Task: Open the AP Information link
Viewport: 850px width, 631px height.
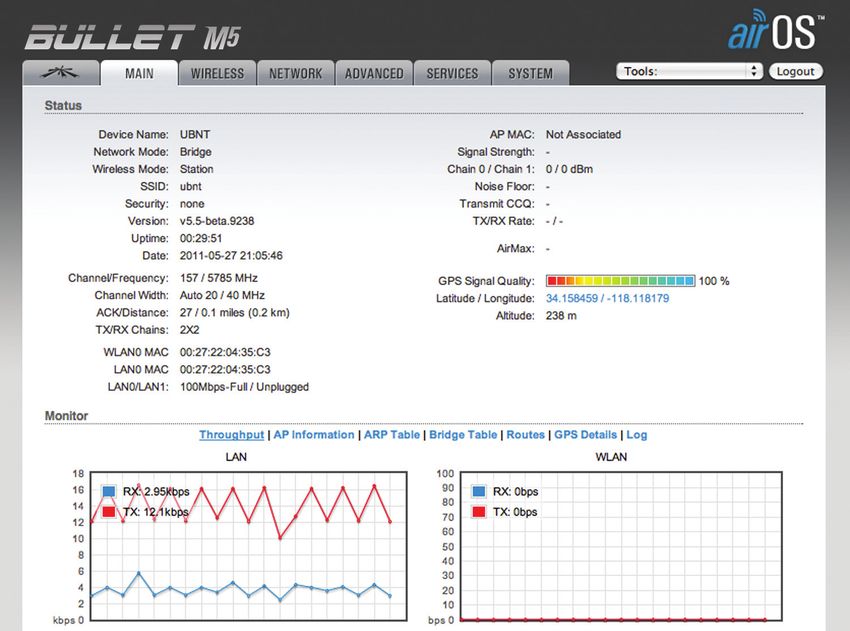Action: (314, 435)
